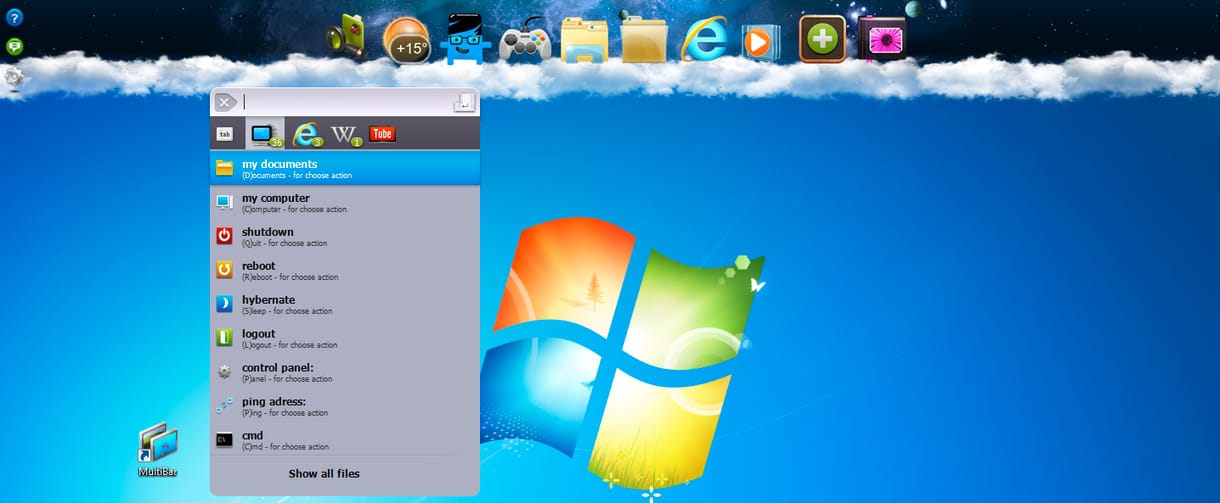Image resolution: width=1220 pixels, height=503 pixels.
Task: Select the "cmd" entry
Action: click(x=345, y=440)
